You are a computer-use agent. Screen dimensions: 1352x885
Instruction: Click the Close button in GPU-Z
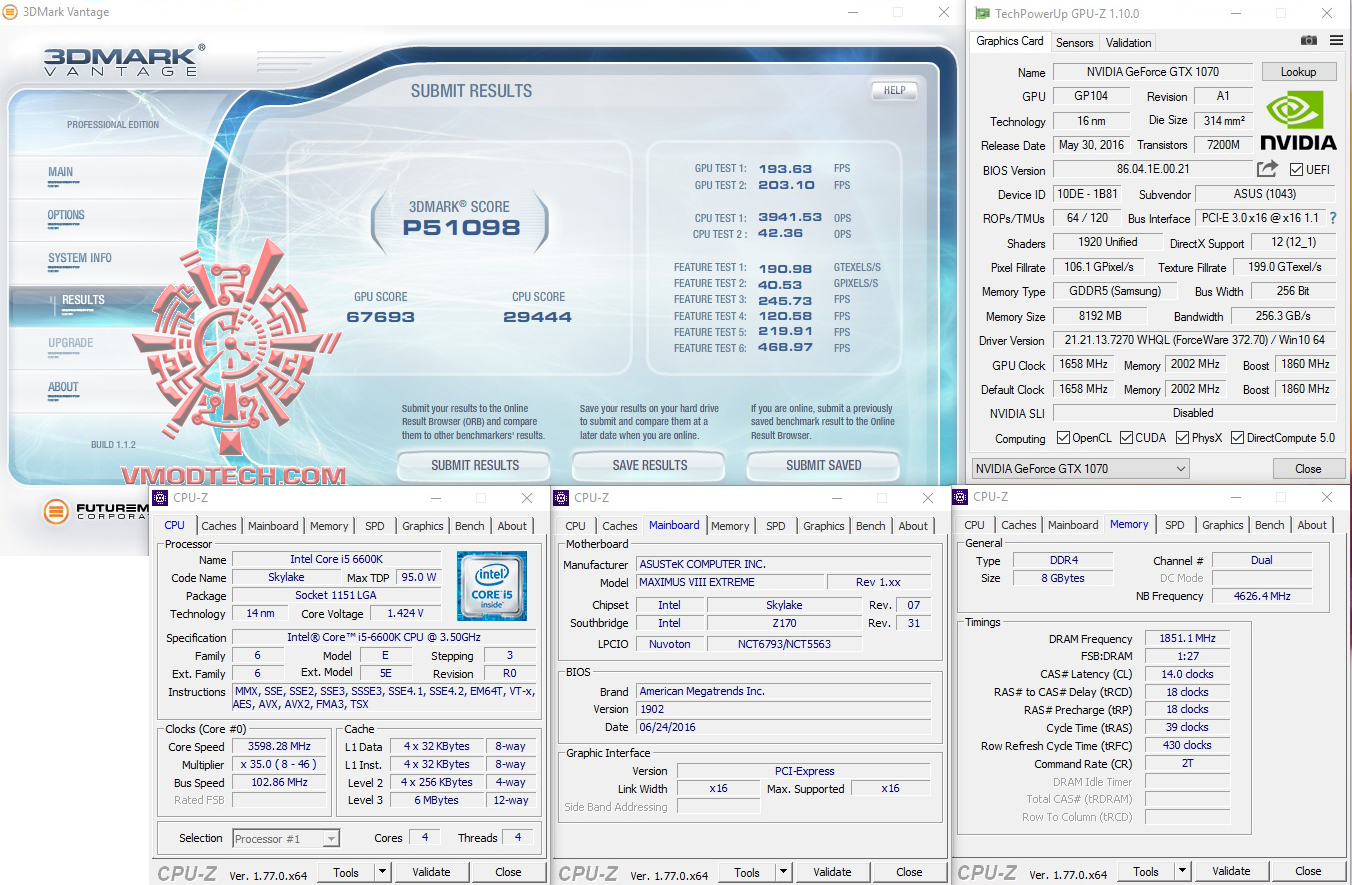point(1308,469)
